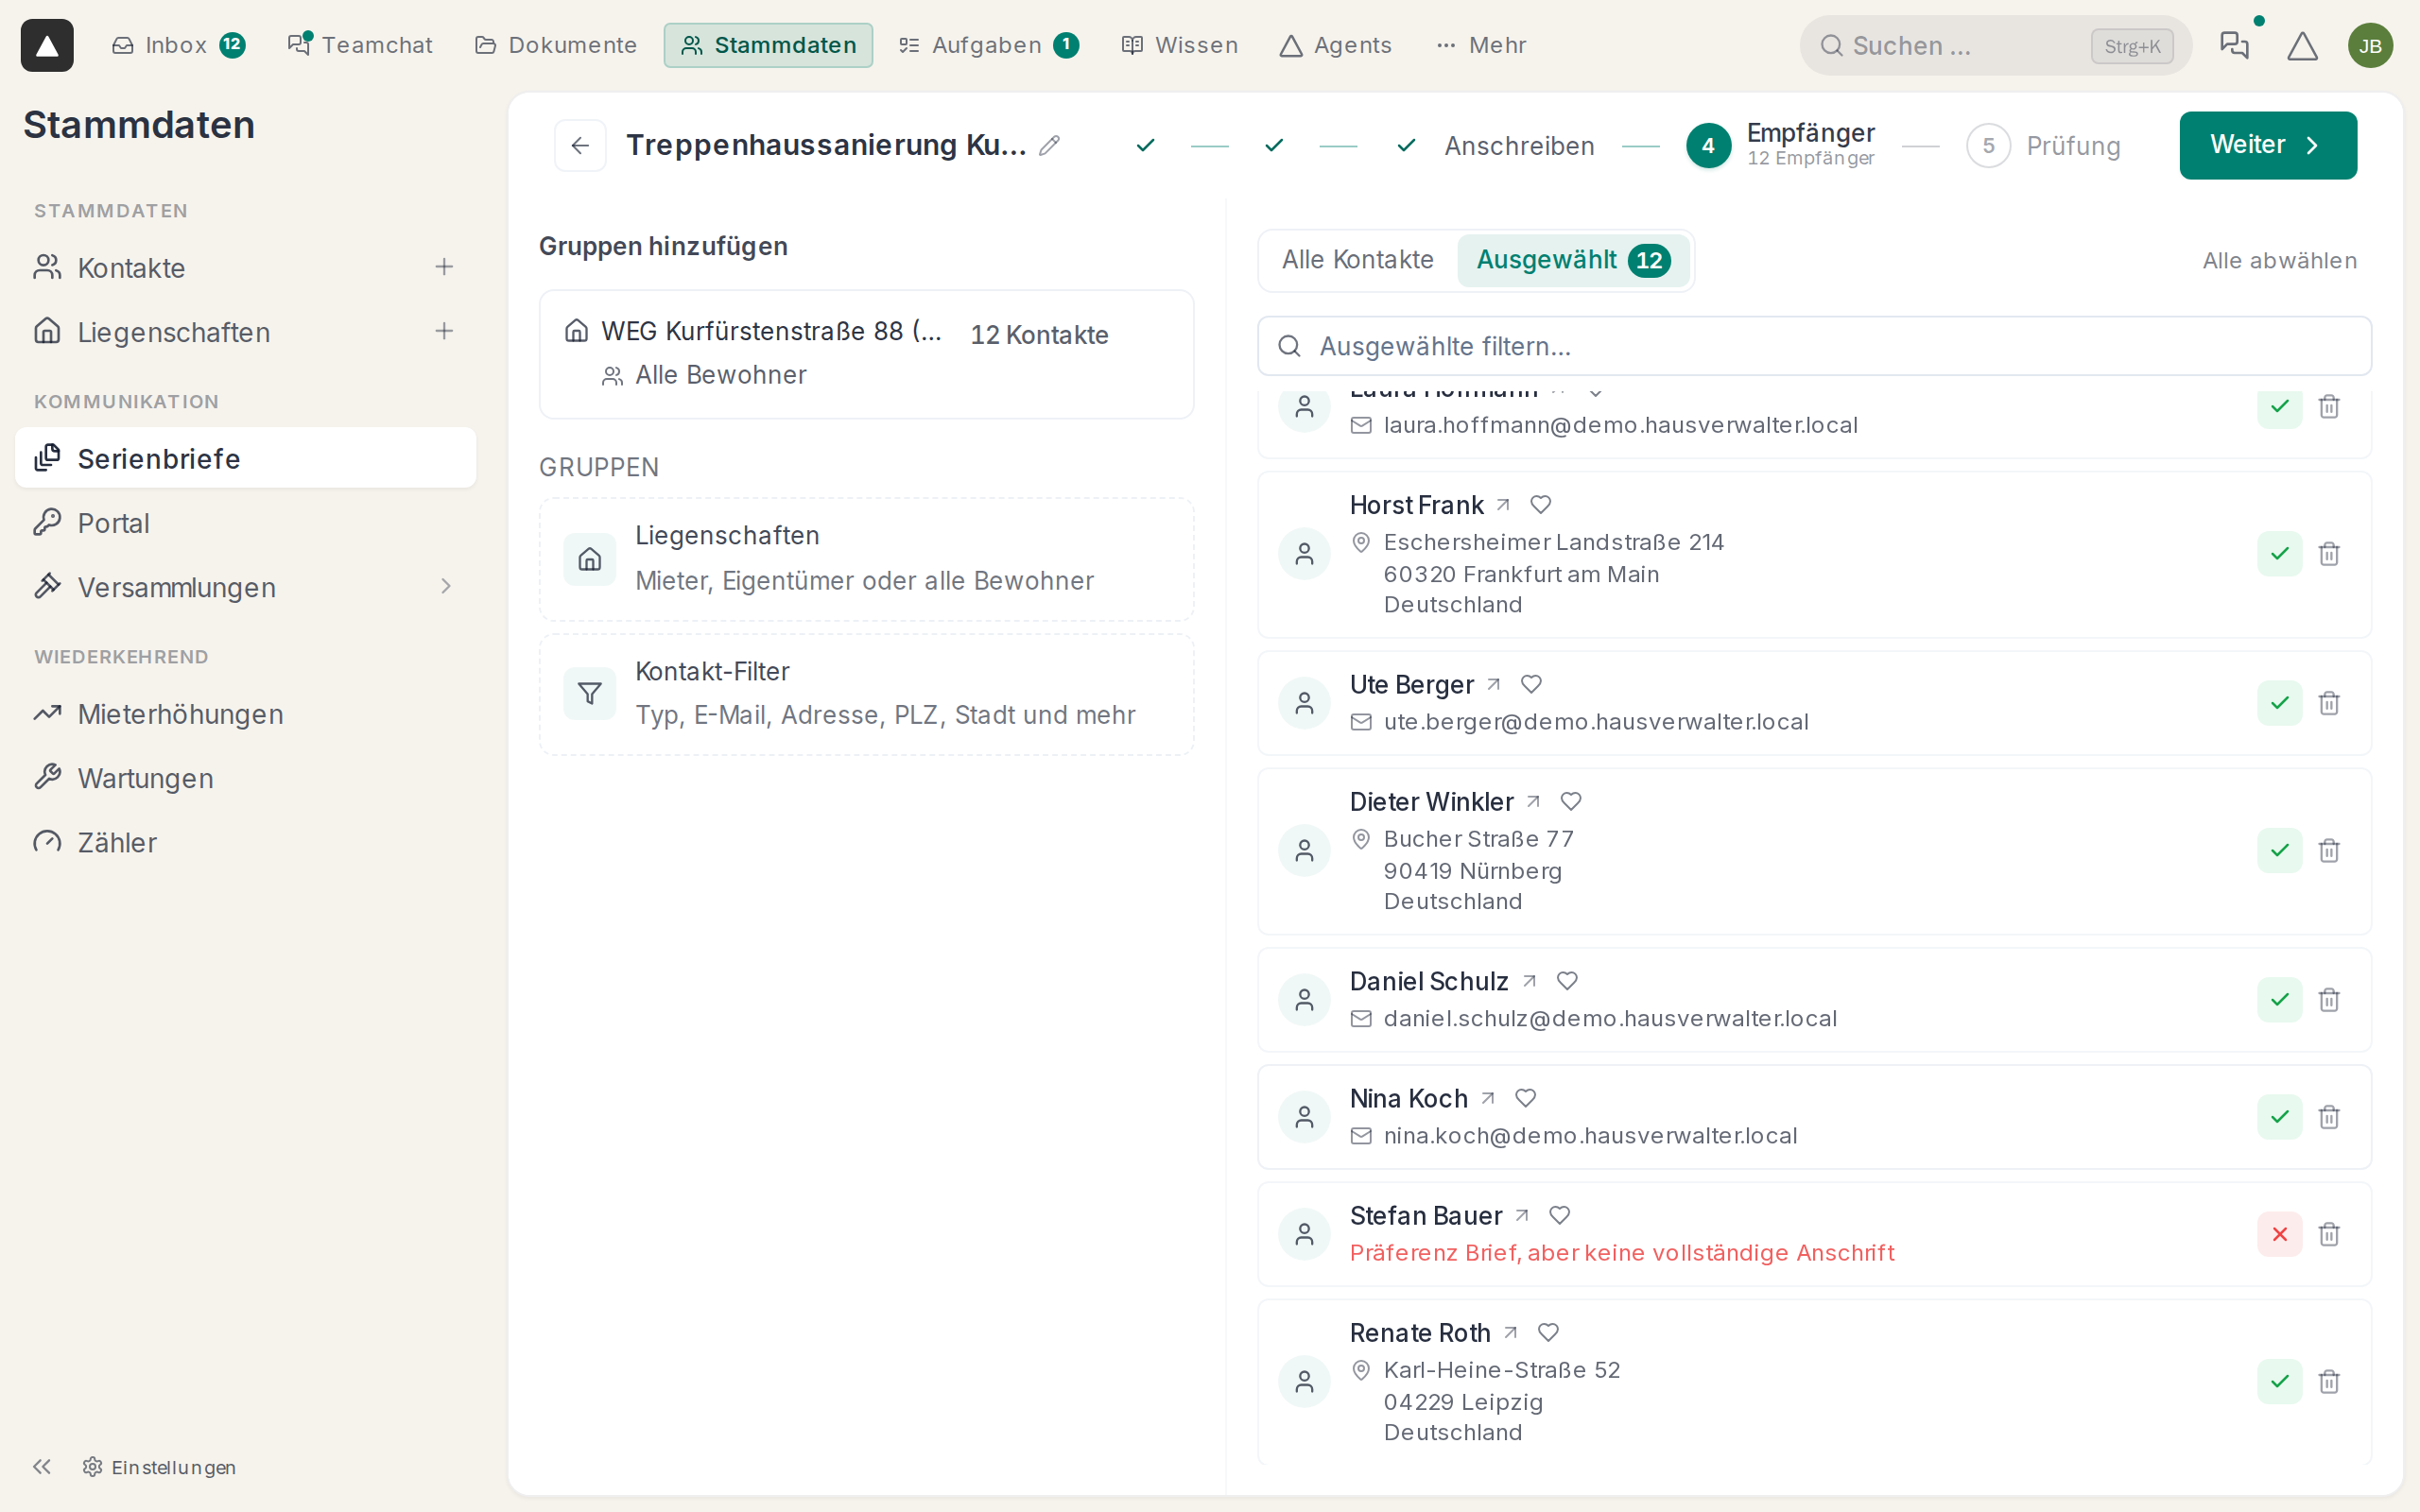Add a new contact with plus icon

coord(444,267)
